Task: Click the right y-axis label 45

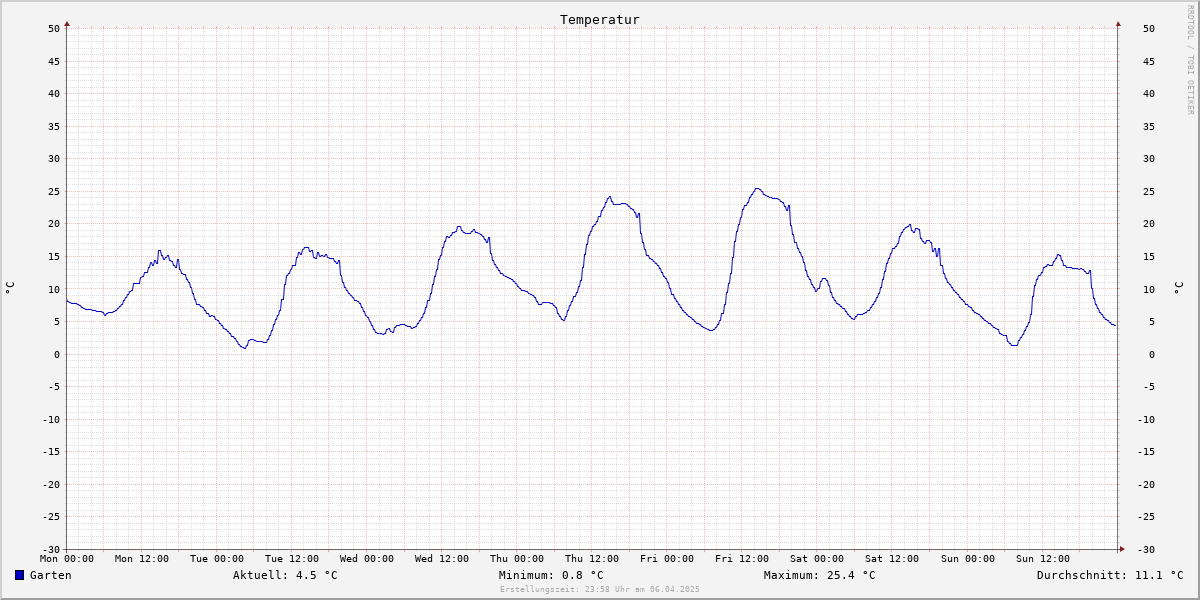Action: click(1149, 61)
